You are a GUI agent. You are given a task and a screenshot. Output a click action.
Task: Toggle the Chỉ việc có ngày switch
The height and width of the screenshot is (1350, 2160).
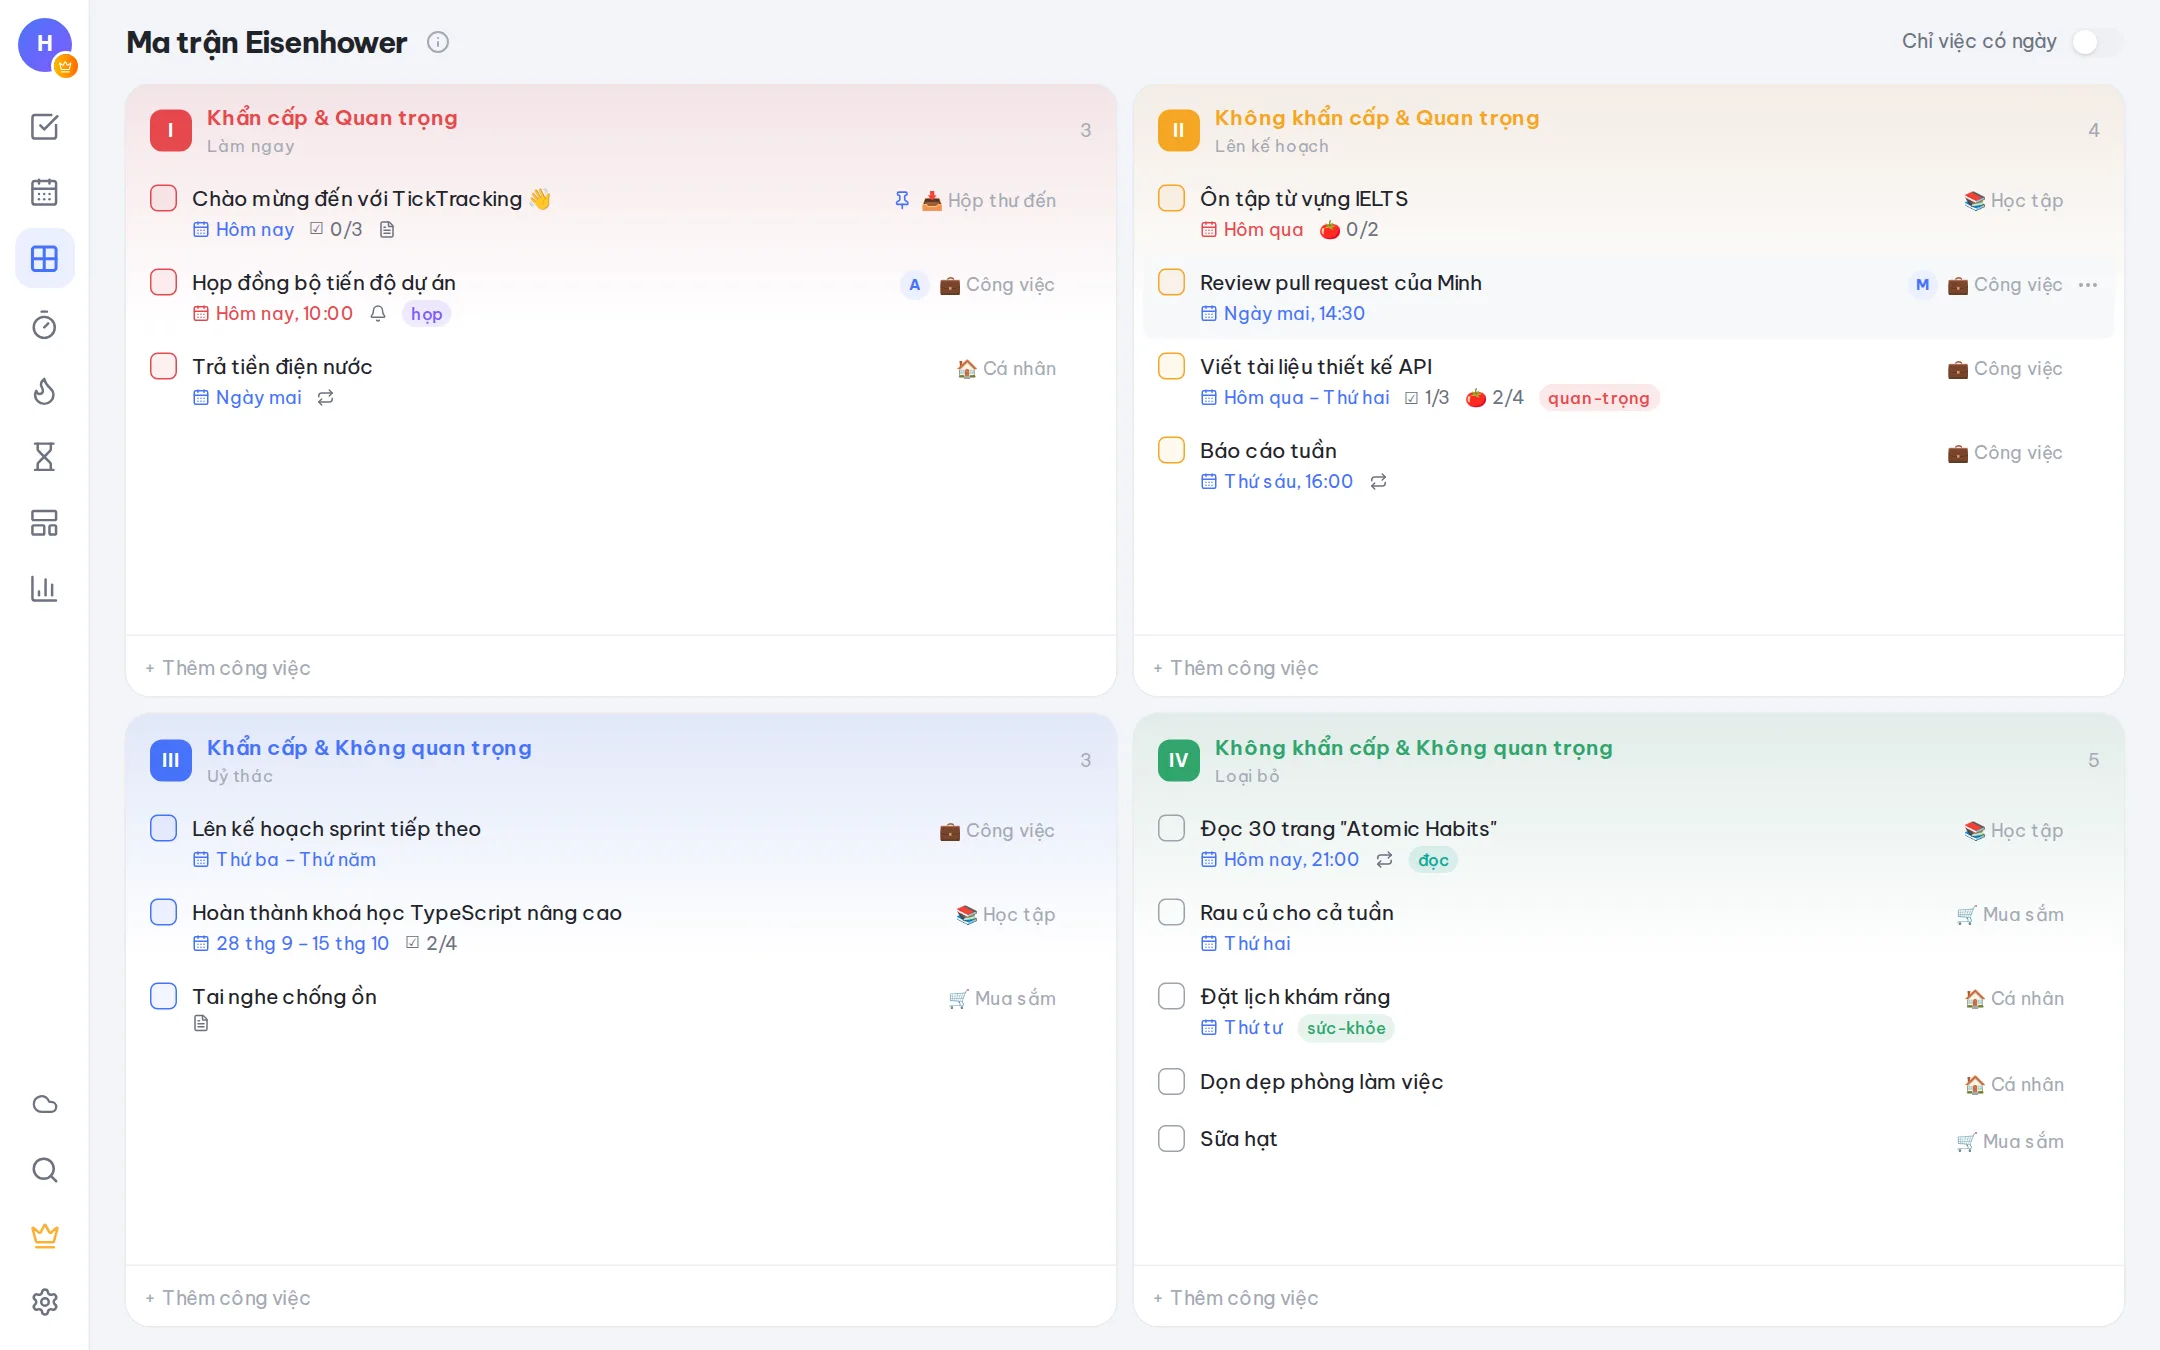point(2097,42)
